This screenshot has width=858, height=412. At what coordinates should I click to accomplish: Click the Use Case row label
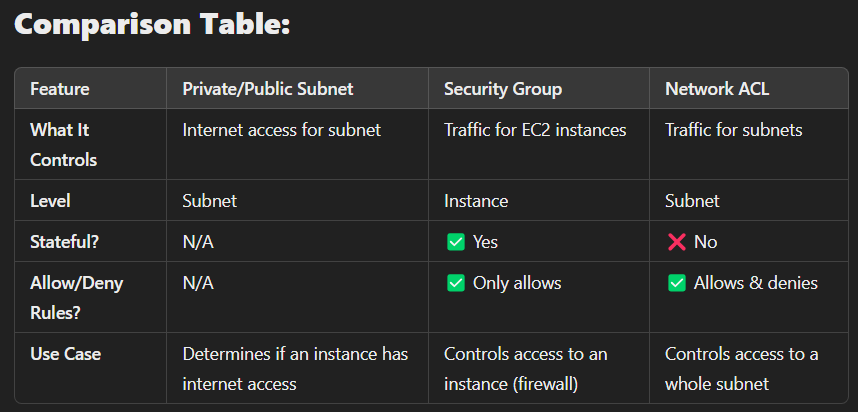pyautogui.click(x=66, y=354)
